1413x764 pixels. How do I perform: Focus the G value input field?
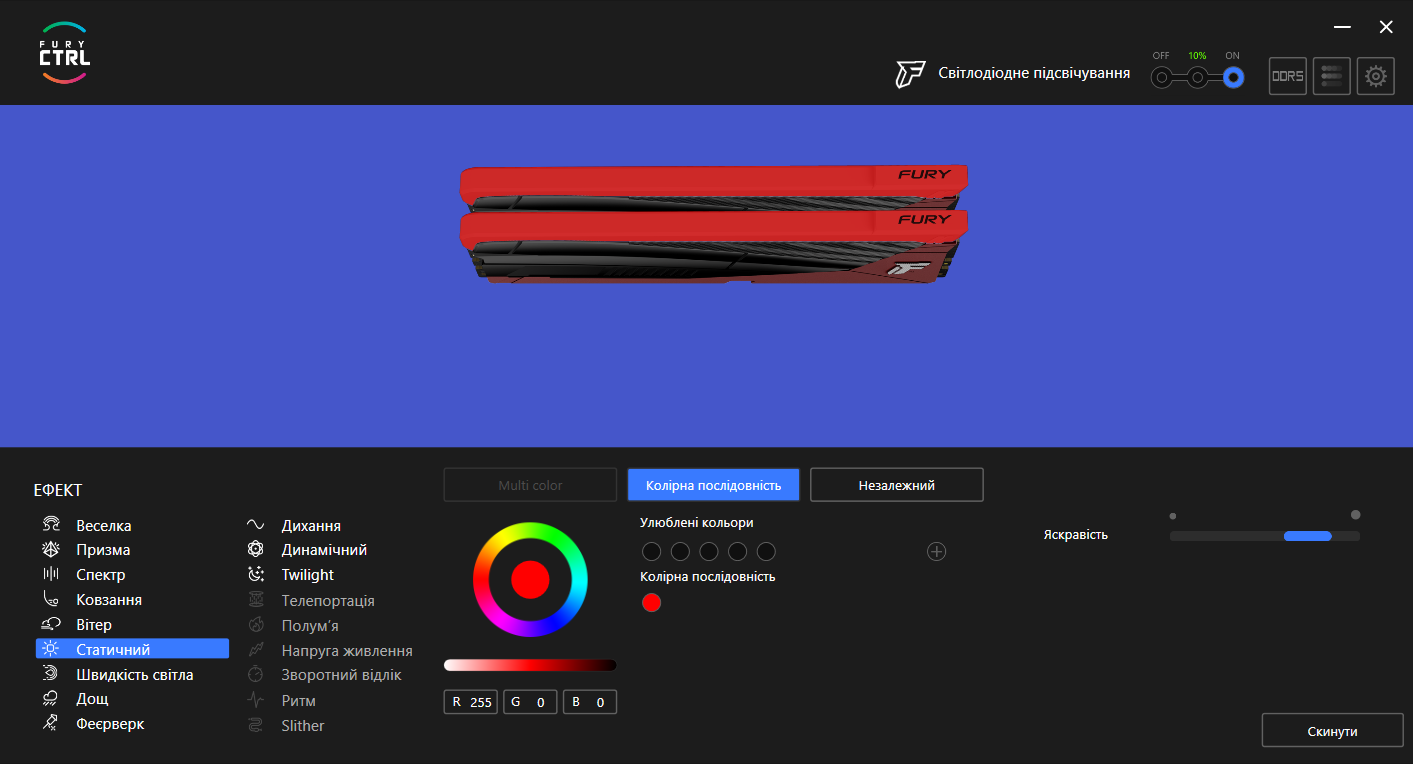tap(530, 702)
